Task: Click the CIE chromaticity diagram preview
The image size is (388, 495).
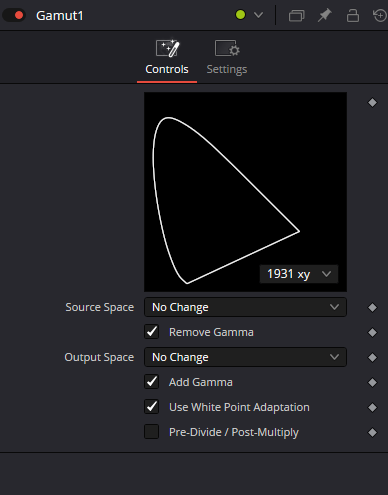Action: [x=245, y=192]
